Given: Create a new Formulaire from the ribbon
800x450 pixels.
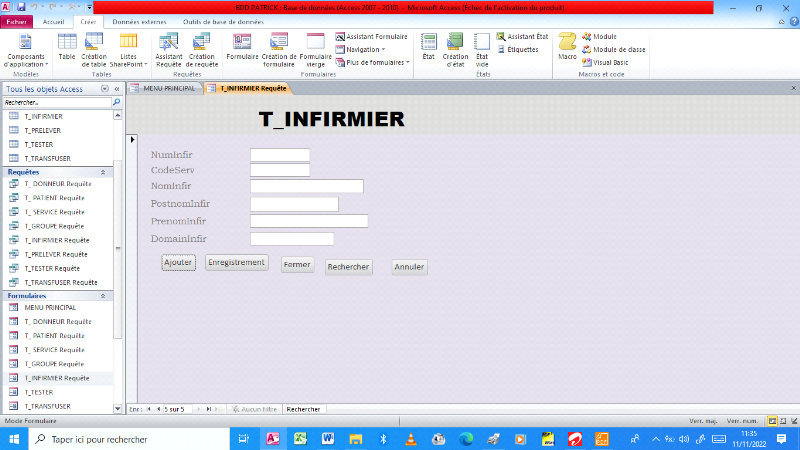Looking at the screenshot, I should 242,47.
